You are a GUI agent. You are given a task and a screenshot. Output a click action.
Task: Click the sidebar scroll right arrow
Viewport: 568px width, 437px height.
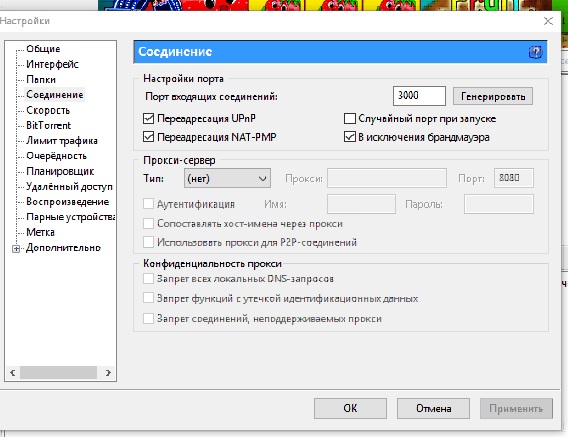click(x=108, y=373)
